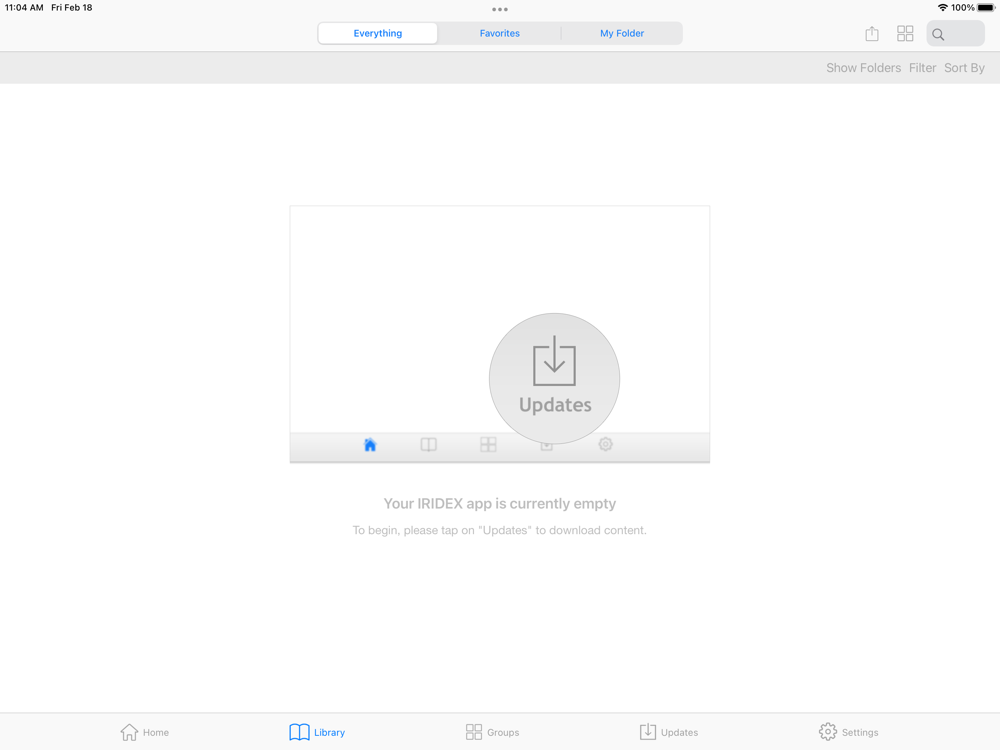Select Library tab in bottom bar
Image resolution: width=1000 pixels, height=750 pixels.
tap(317, 732)
